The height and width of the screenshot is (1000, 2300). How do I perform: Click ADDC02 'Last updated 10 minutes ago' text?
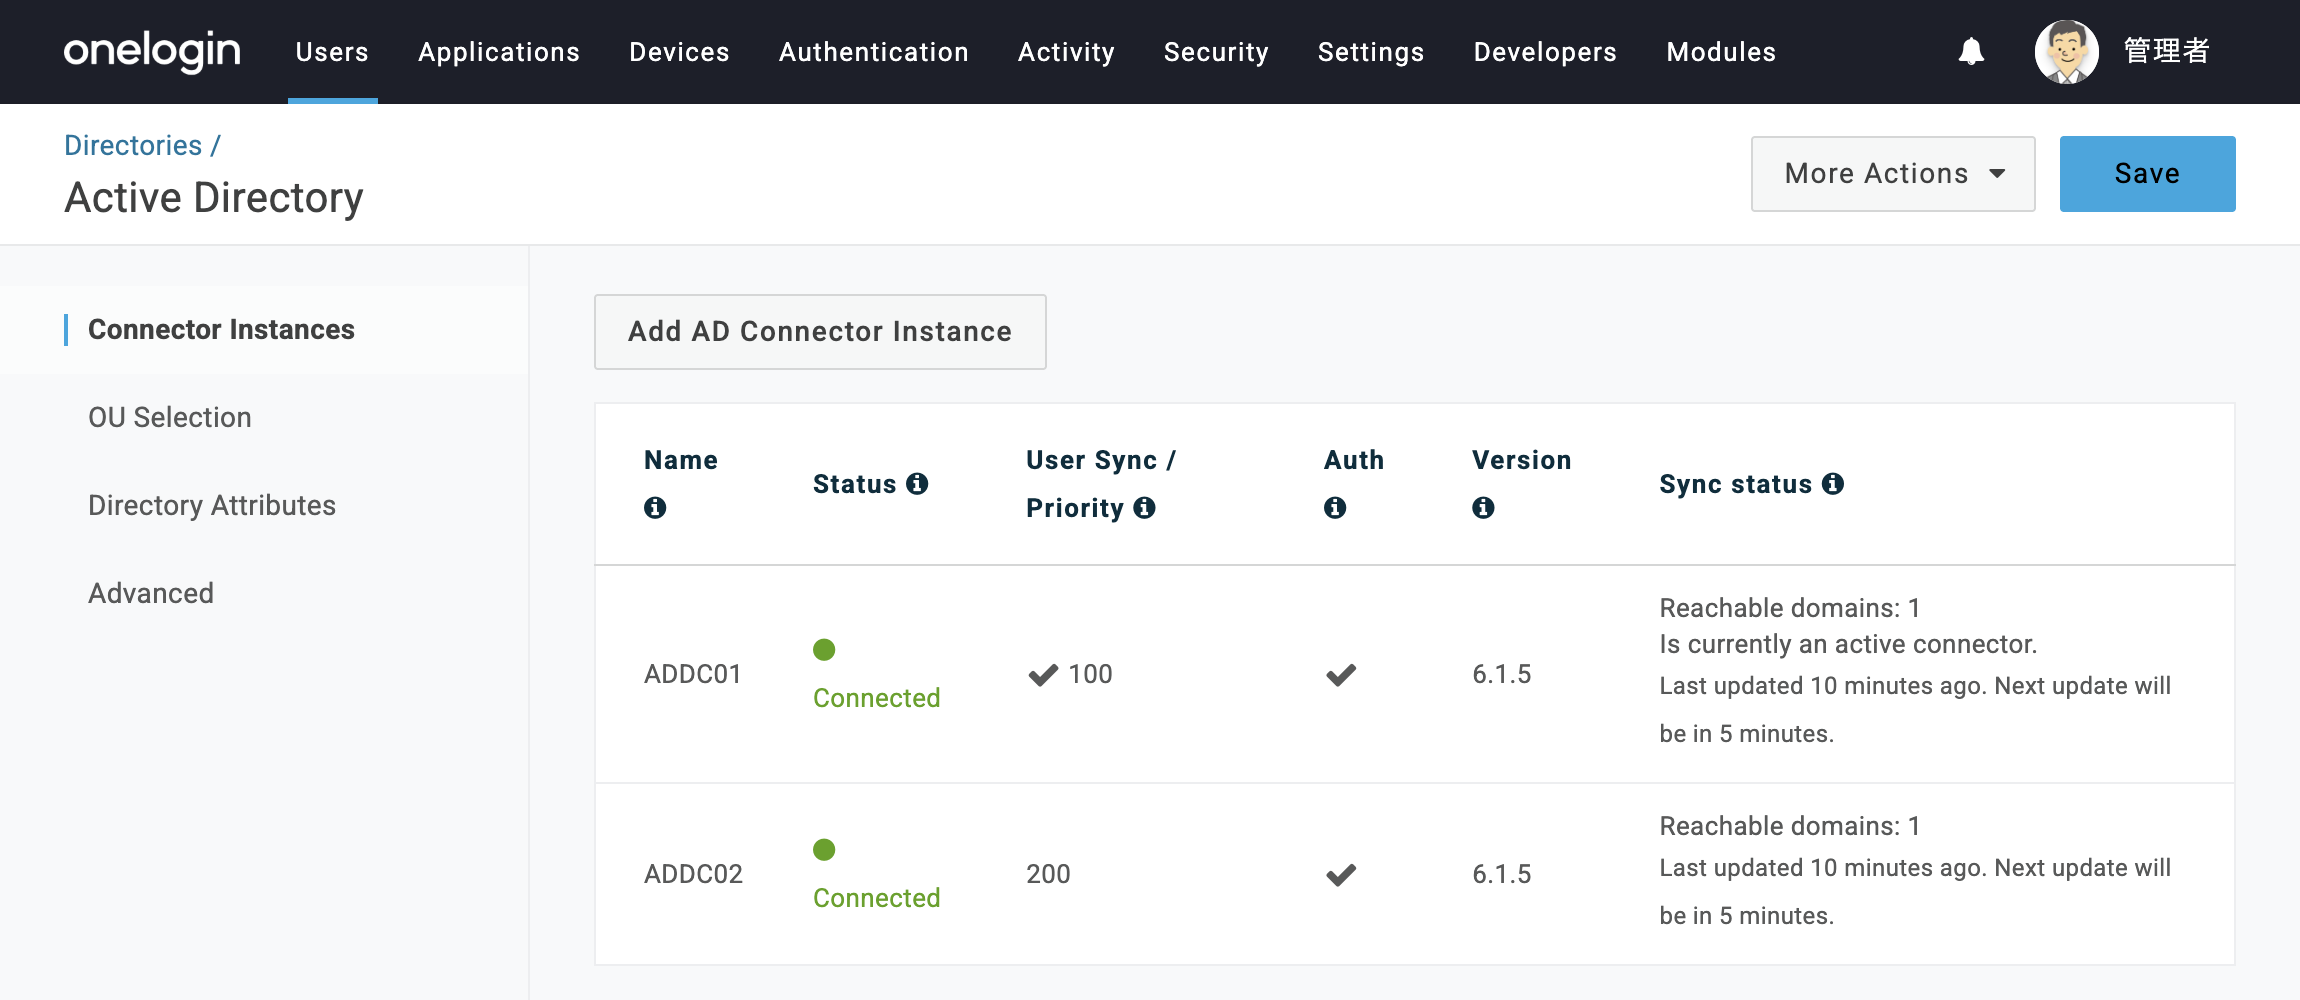point(1823,868)
